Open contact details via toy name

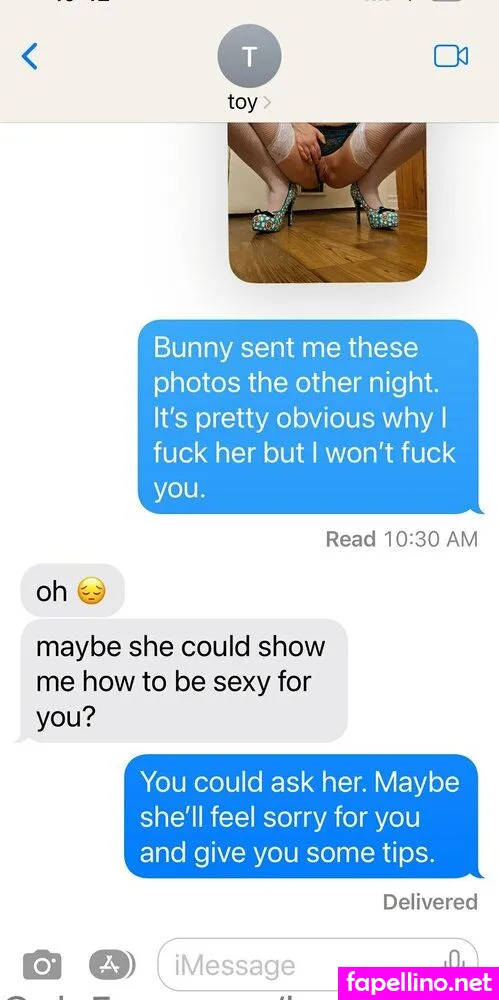(x=242, y=102)
